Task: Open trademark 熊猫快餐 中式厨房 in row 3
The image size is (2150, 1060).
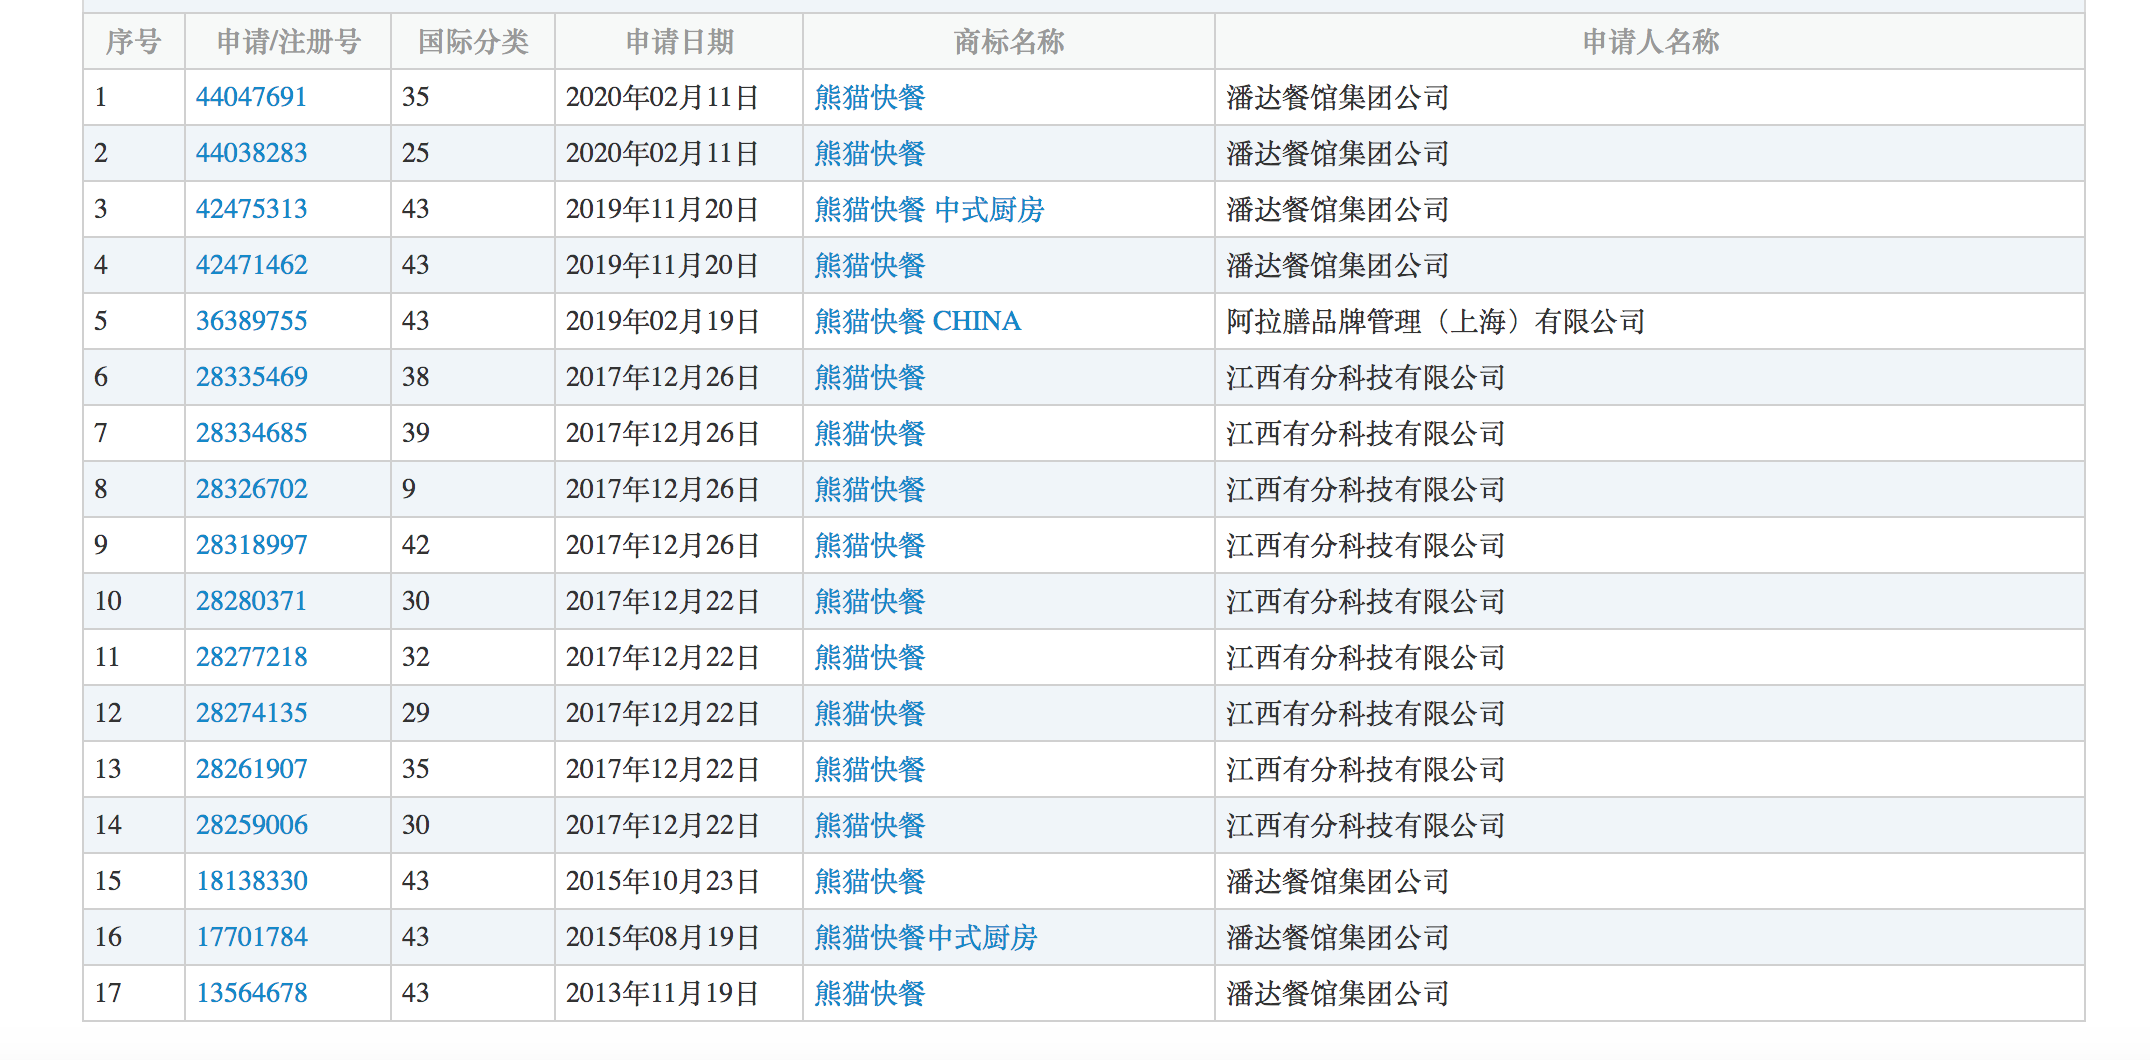Action: pyautogui.click(x=929, y=209)
